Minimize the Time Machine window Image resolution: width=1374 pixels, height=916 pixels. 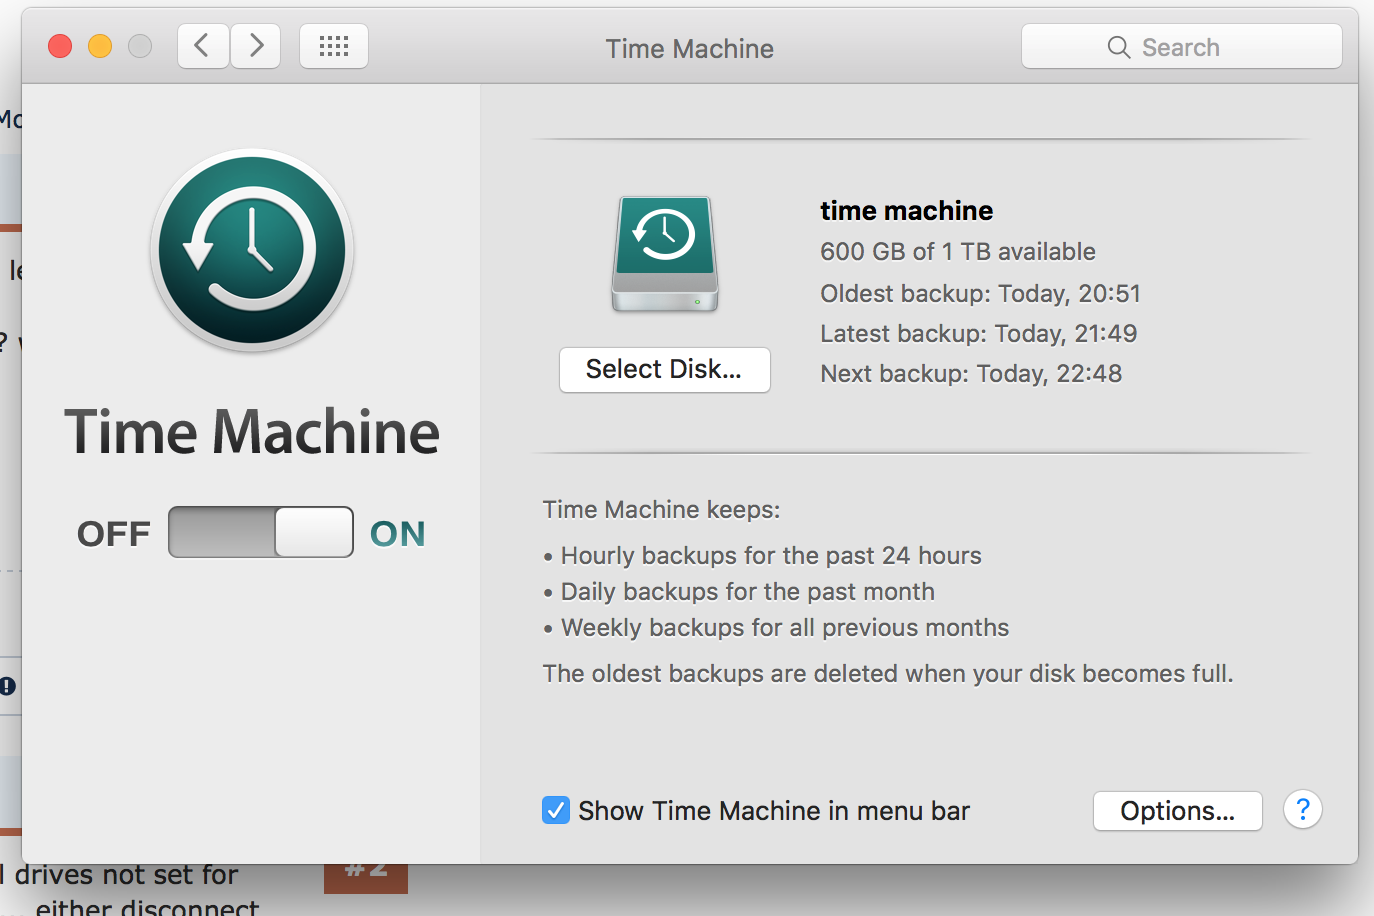(100, 46)
